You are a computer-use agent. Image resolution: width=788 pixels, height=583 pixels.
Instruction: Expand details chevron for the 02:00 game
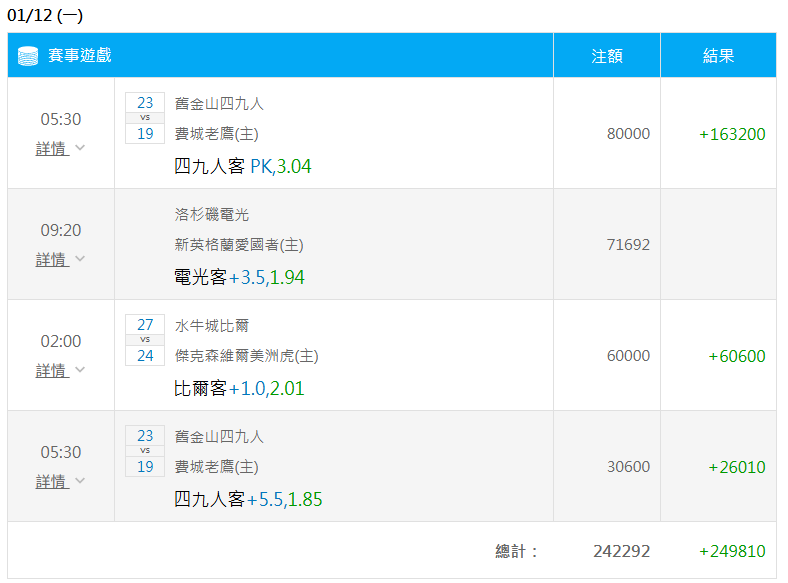[80, 370]
